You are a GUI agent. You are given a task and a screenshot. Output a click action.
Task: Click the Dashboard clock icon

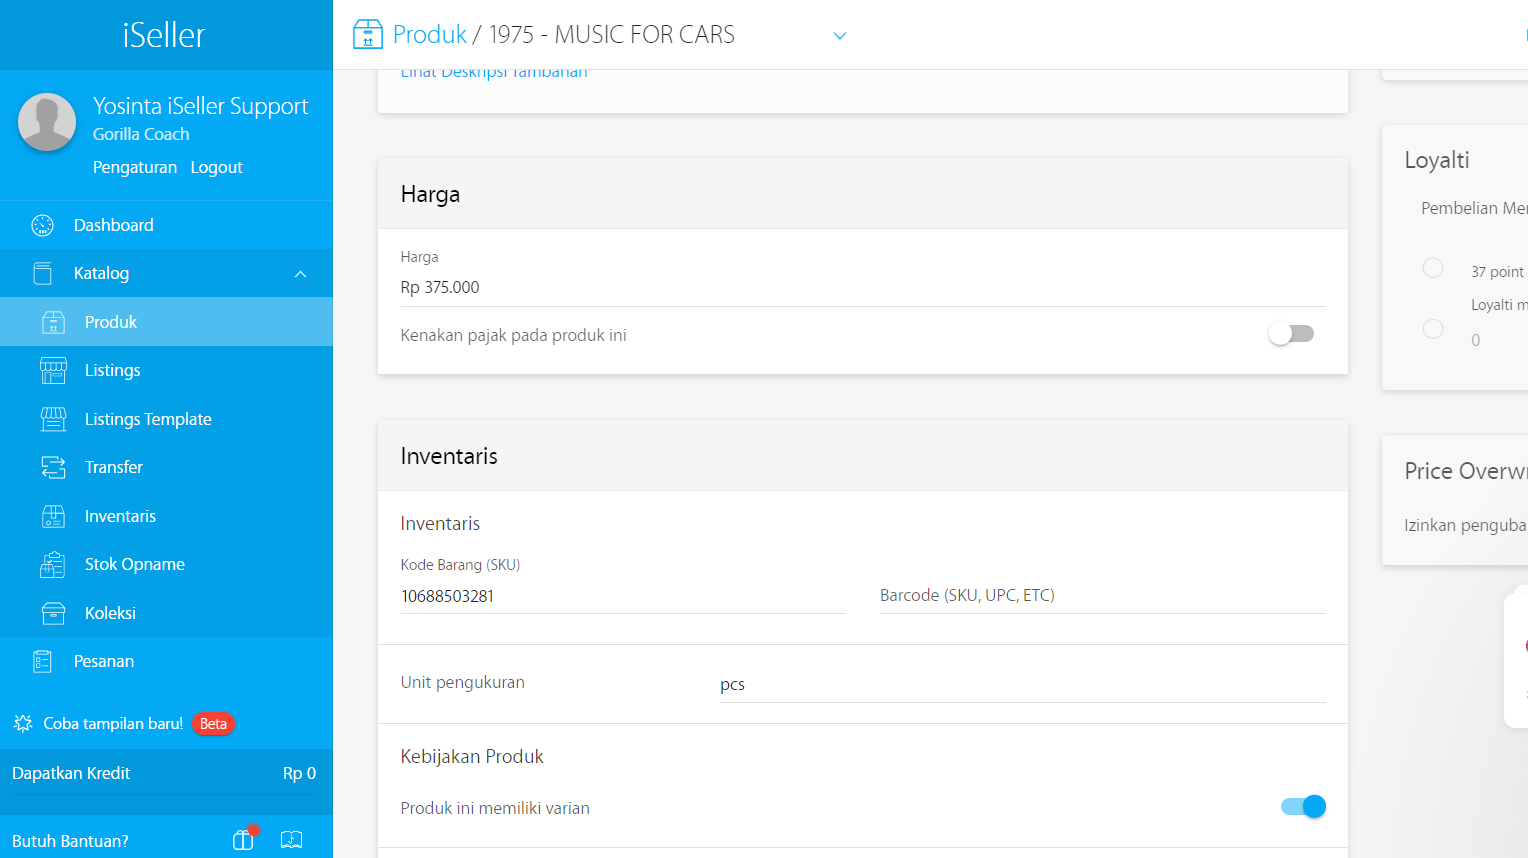42,225
